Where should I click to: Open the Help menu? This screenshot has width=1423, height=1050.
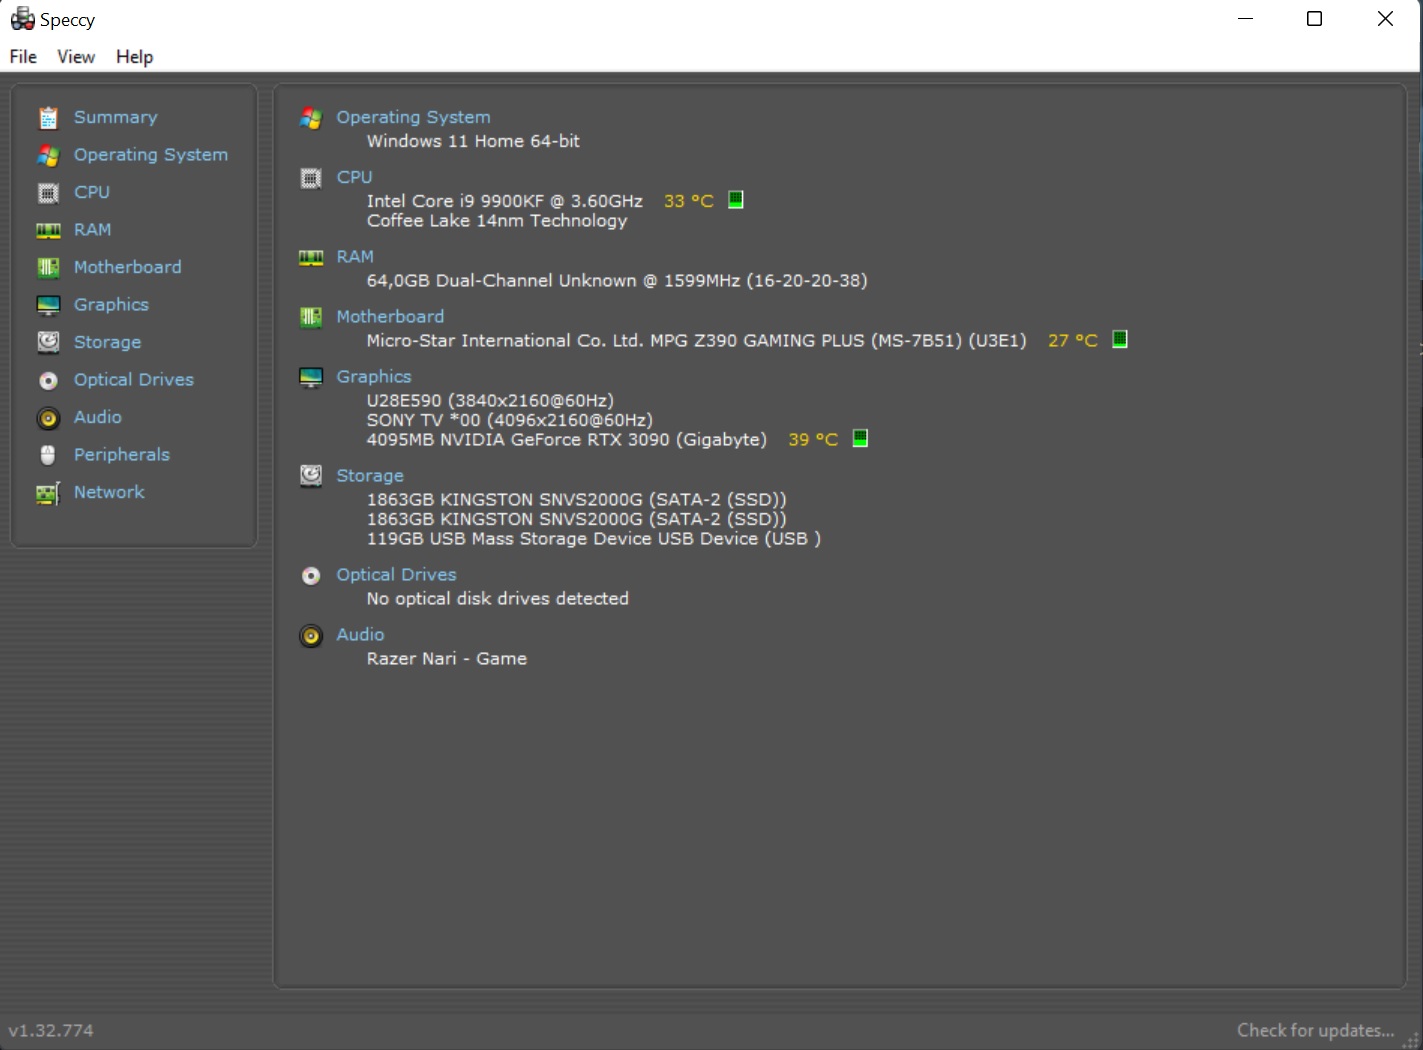[134, 57]
